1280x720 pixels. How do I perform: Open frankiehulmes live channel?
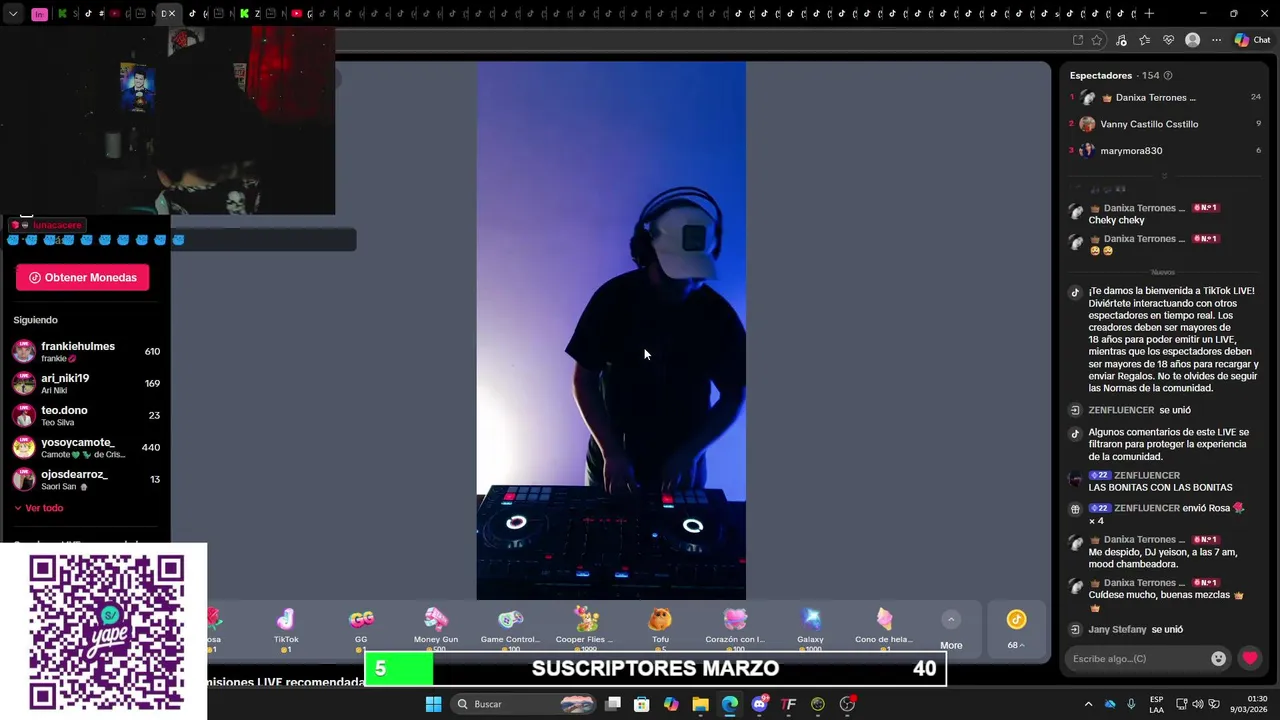(x=85, y=351)
